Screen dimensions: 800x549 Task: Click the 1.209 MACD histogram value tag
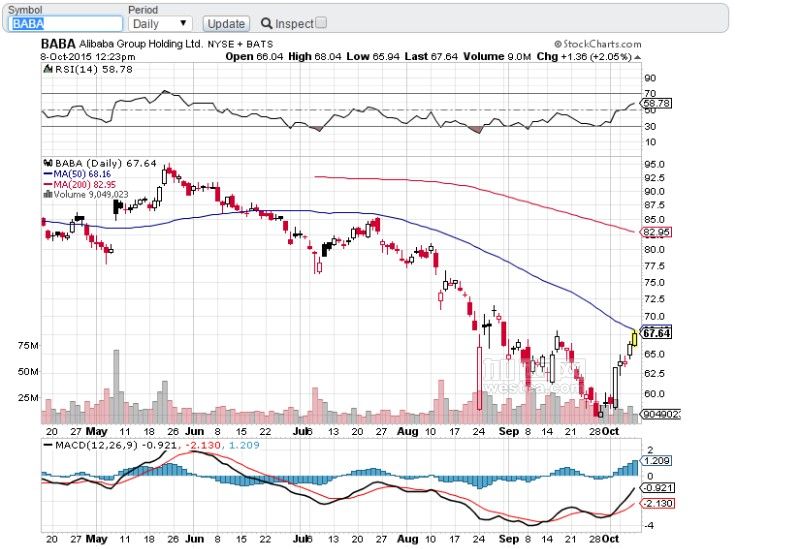click(x=656, y=461)
